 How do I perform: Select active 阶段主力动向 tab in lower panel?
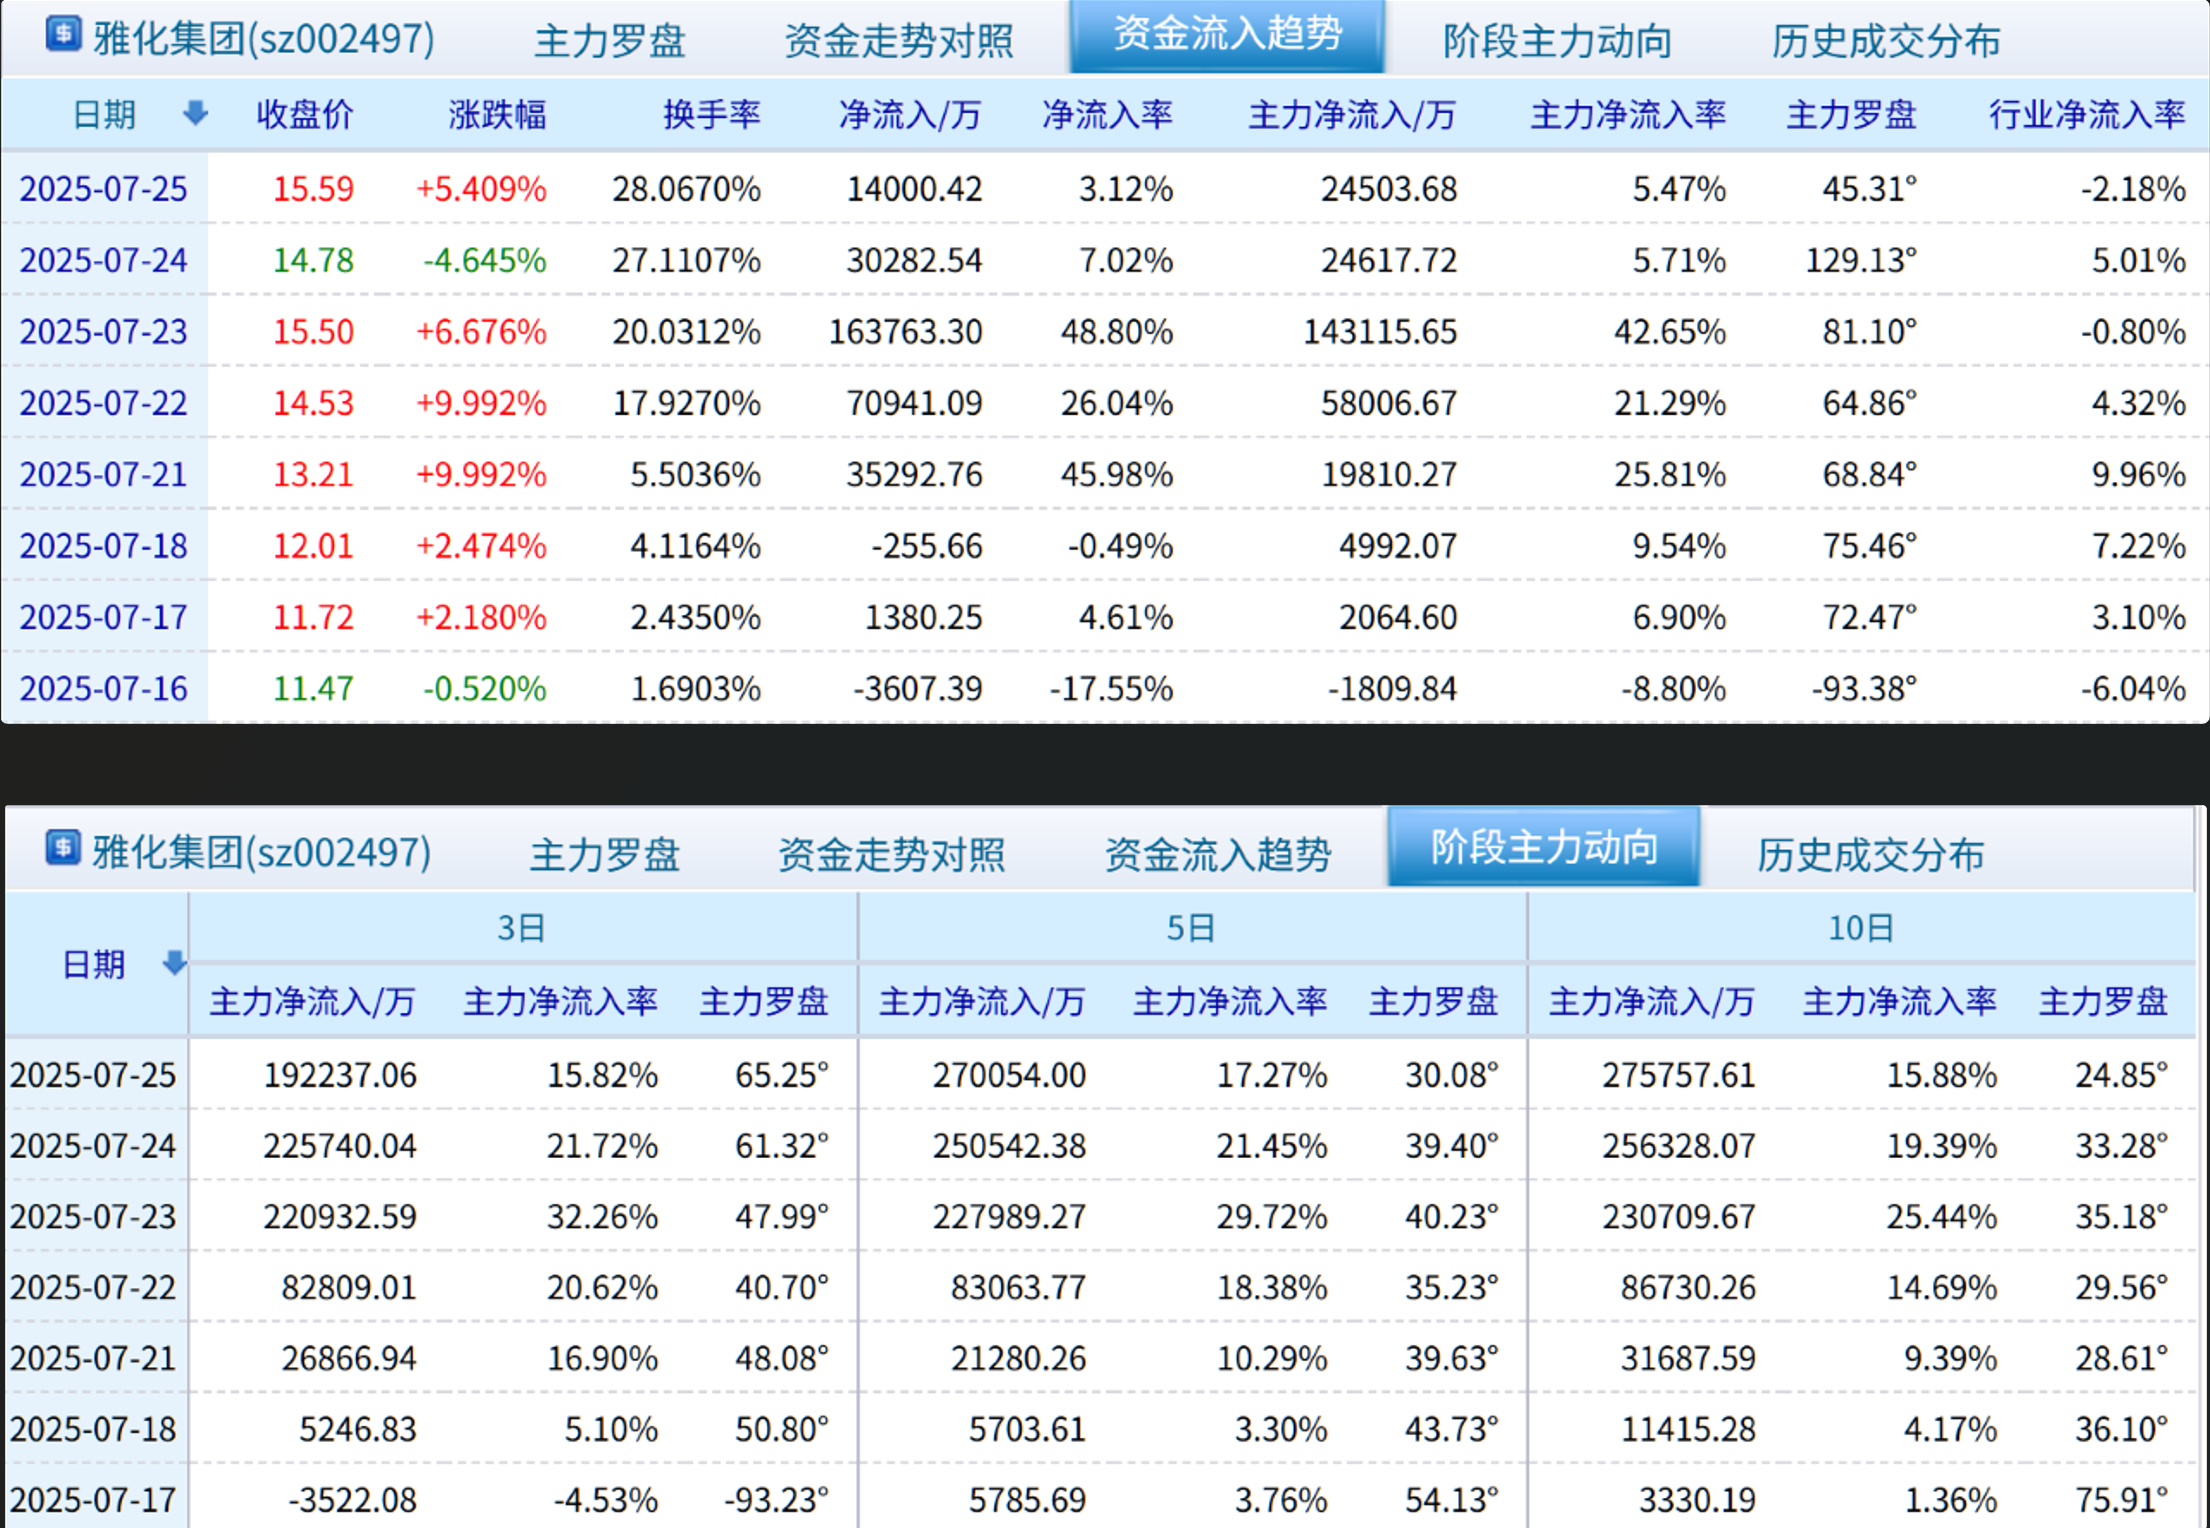pyautogui.click(x=1544, y=847)
